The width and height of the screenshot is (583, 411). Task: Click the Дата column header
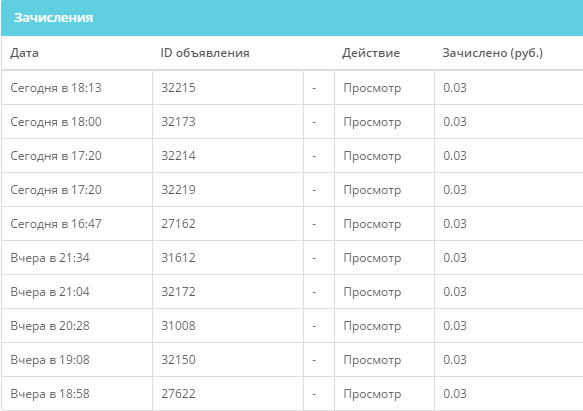[24, 53]
